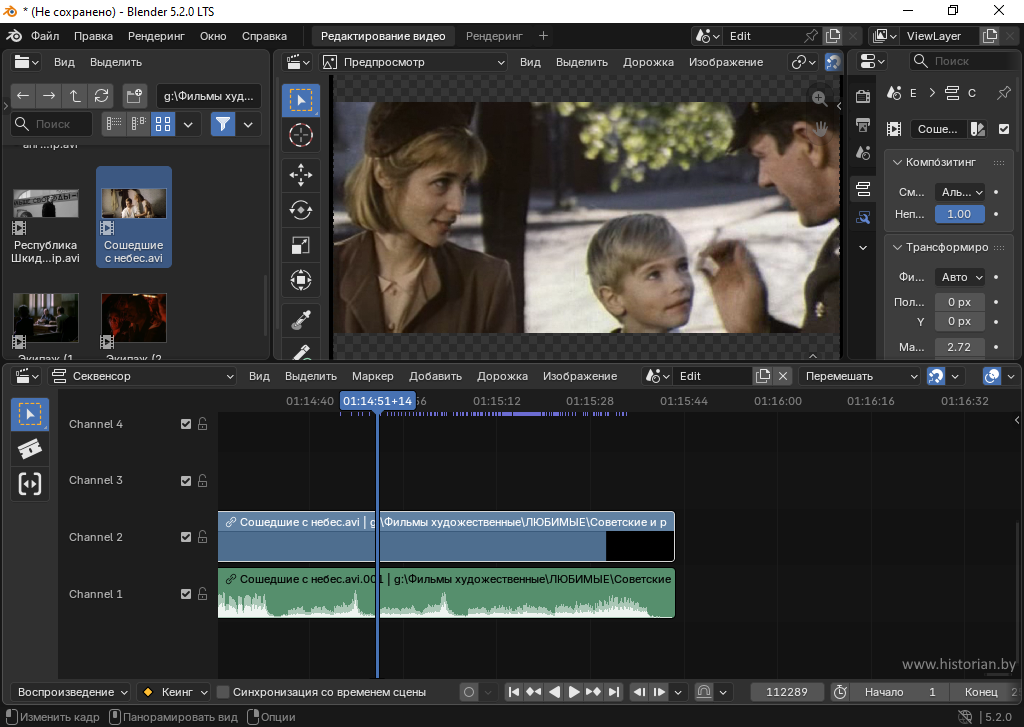Add a new workspace with the plus button
The width and height of the screenshot is (1024, 727).
point(543,36)
